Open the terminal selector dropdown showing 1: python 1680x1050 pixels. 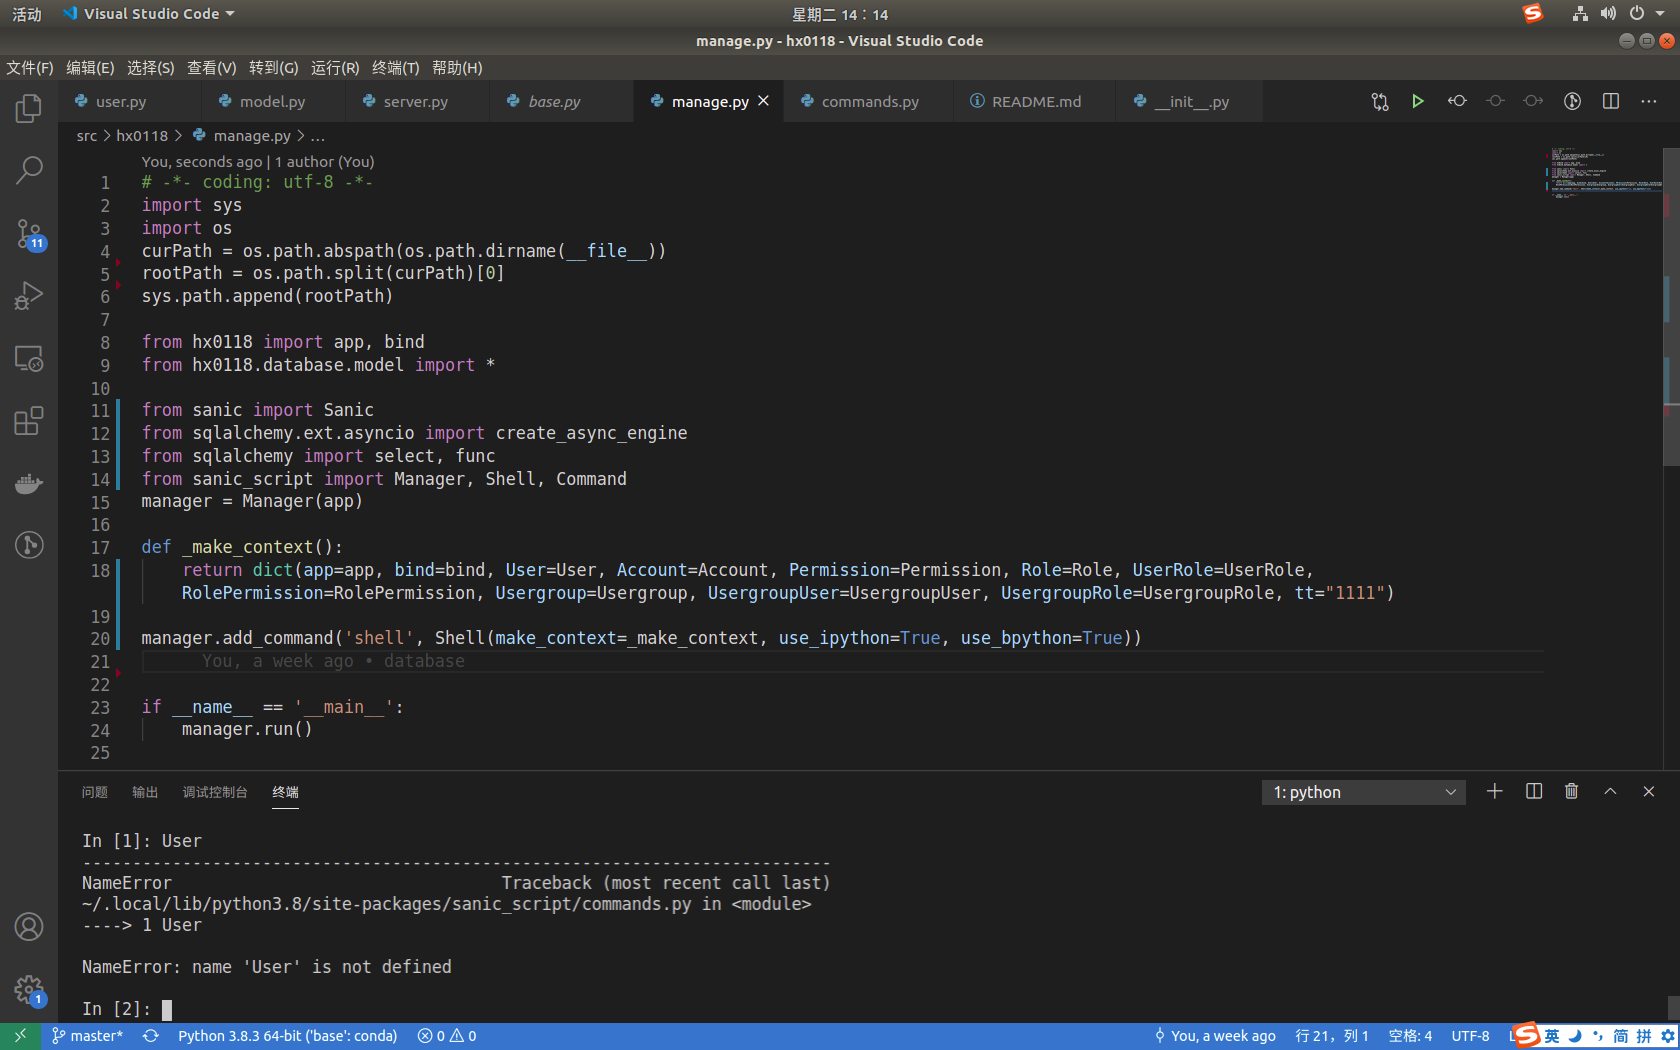(1363, 791)
